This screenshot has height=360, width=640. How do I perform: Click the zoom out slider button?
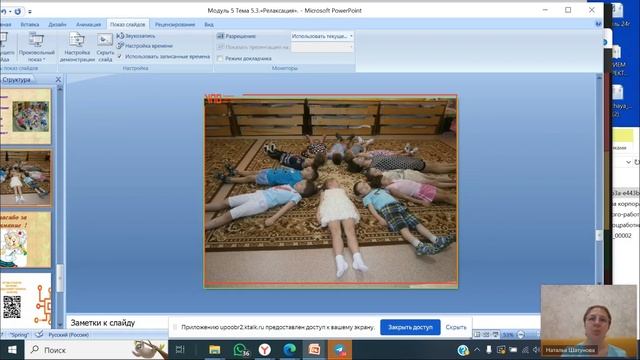coord(521,335)
